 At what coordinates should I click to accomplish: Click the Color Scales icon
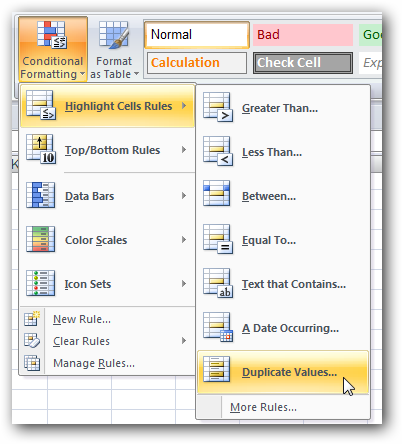pos(41,239)
